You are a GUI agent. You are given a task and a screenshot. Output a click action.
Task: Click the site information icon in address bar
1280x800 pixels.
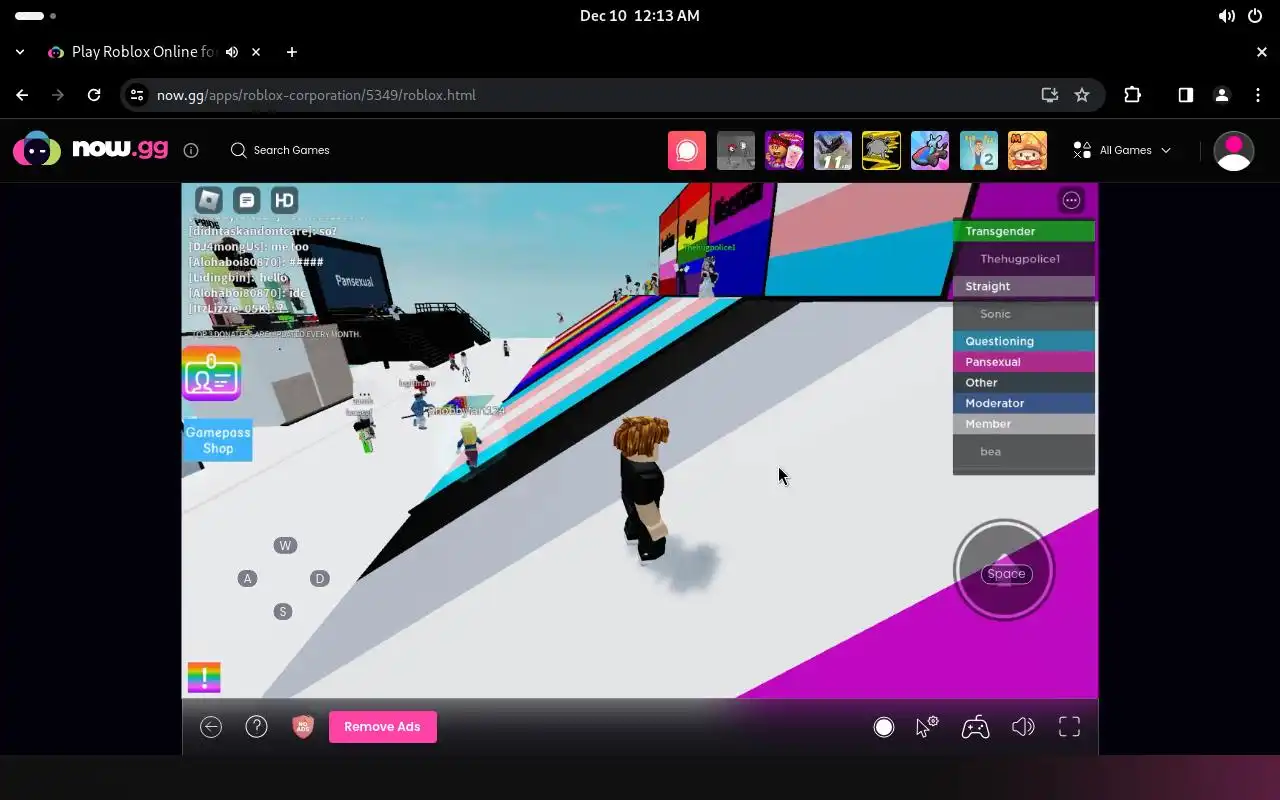pos(138,95)
